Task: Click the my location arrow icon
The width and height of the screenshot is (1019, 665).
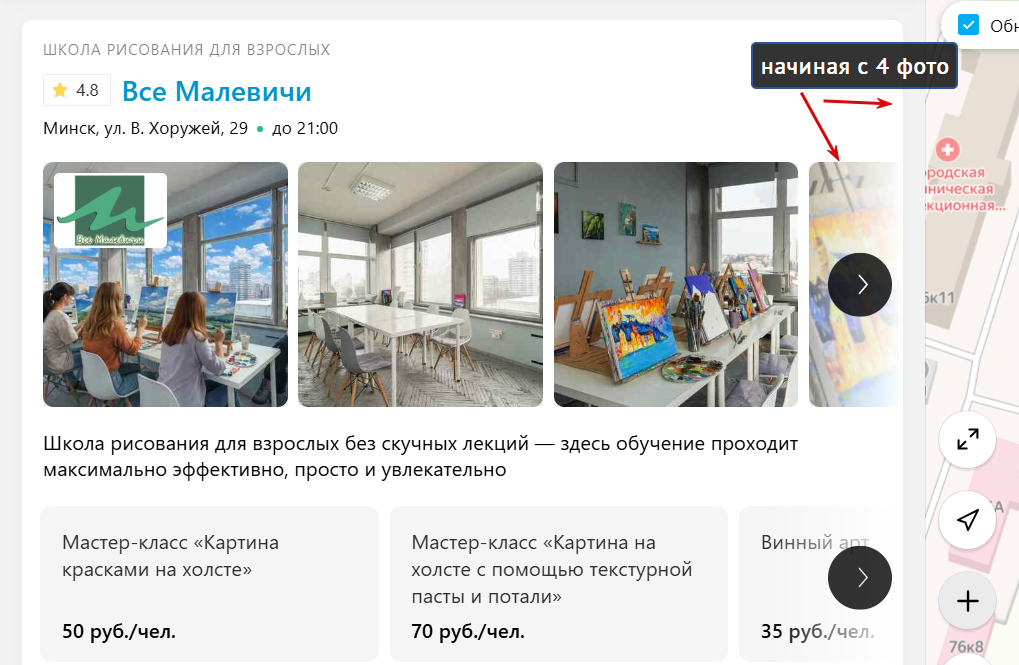Action: click(x=968, y=520)
